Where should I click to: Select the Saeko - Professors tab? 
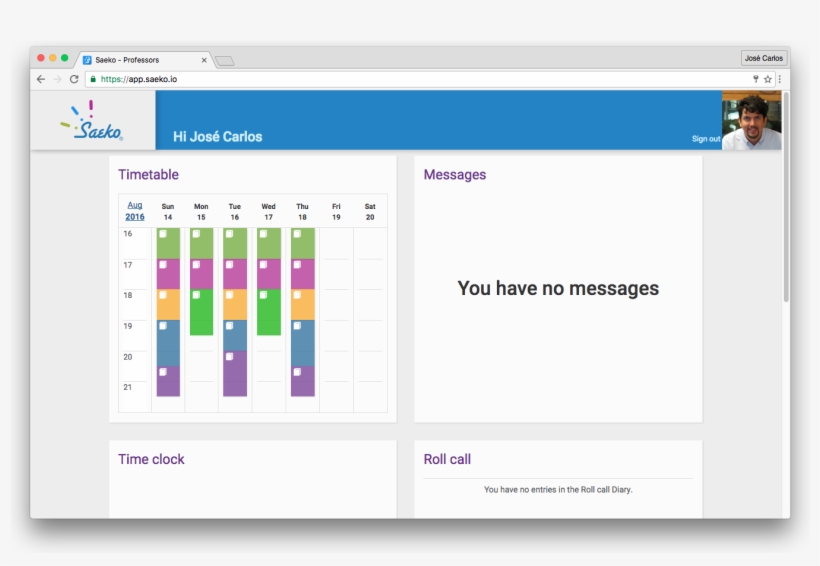point(143,60)
